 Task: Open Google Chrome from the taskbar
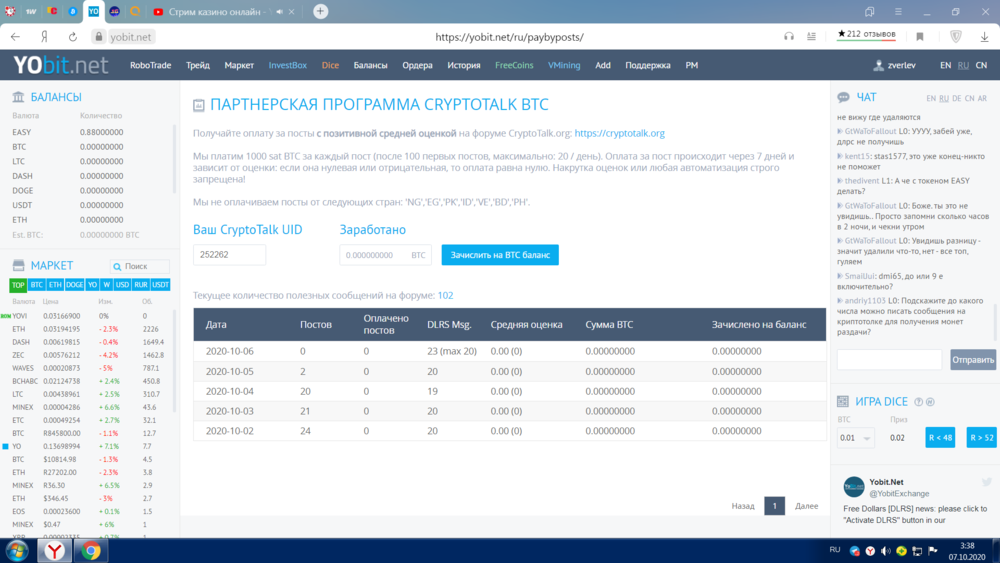pos(91,551)
